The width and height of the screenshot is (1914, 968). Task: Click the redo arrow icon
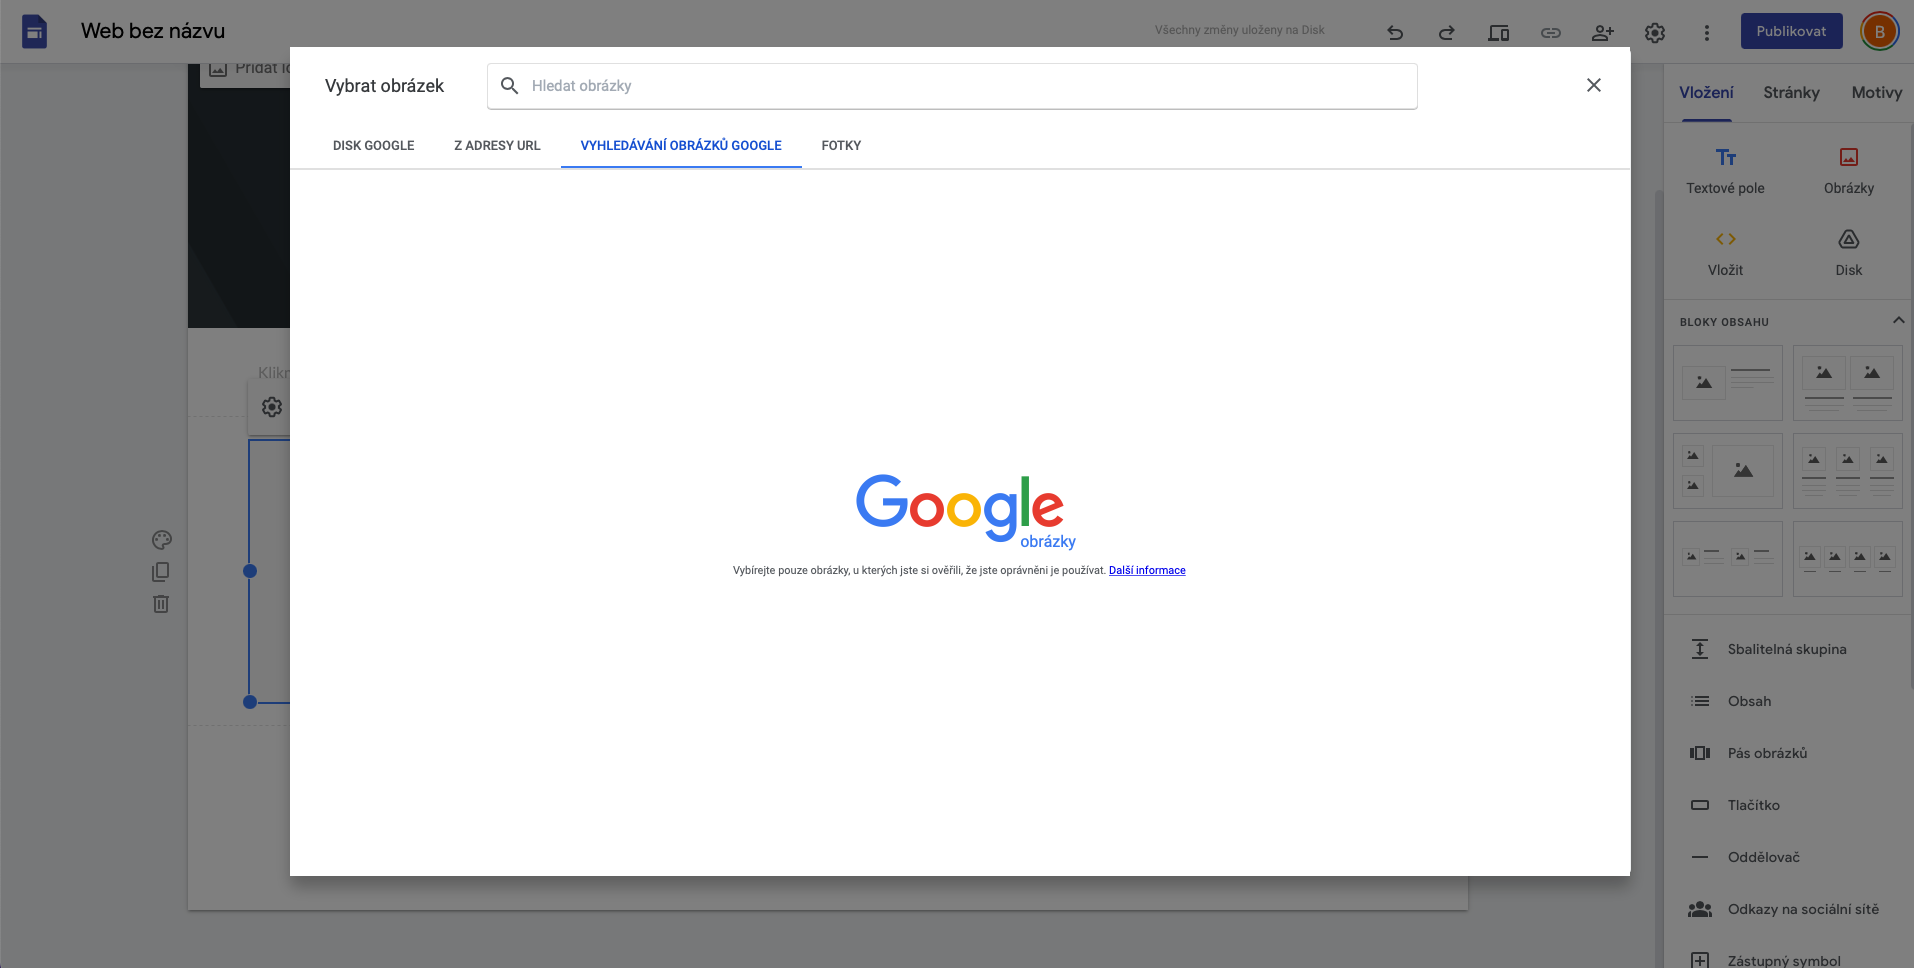[1446, 32]
